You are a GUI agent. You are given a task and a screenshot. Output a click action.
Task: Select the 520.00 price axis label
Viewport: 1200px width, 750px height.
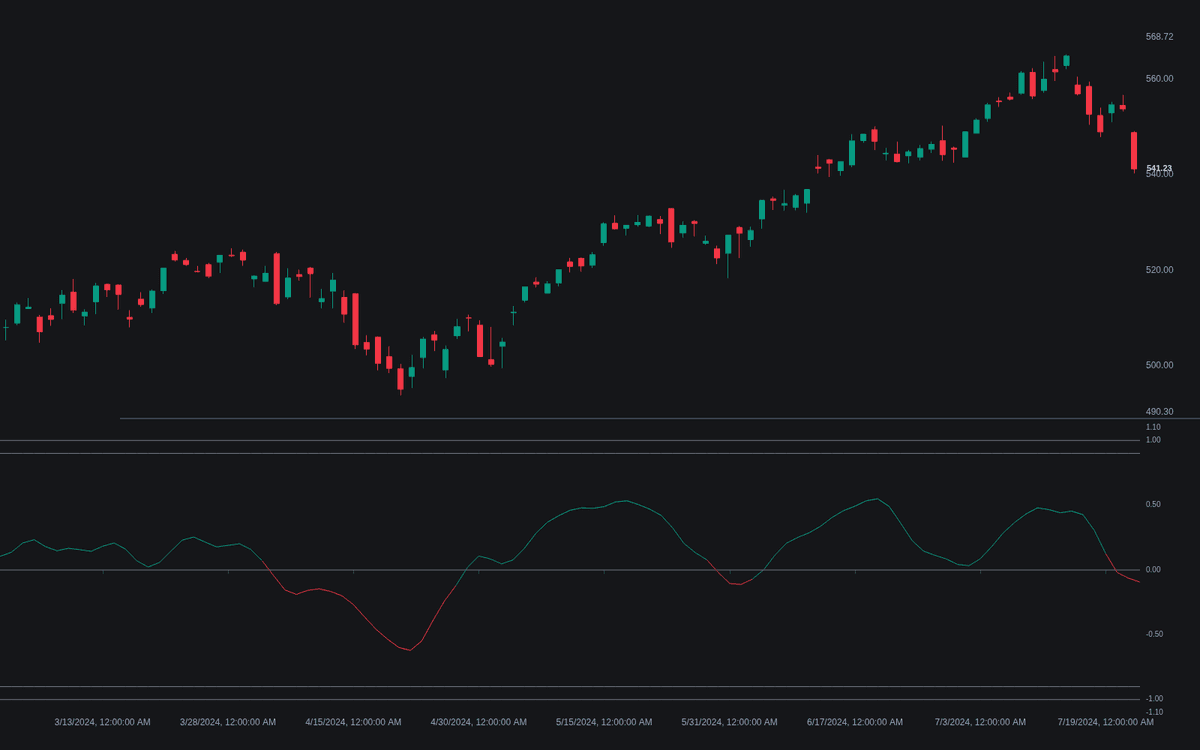(x=1159, y=270)
